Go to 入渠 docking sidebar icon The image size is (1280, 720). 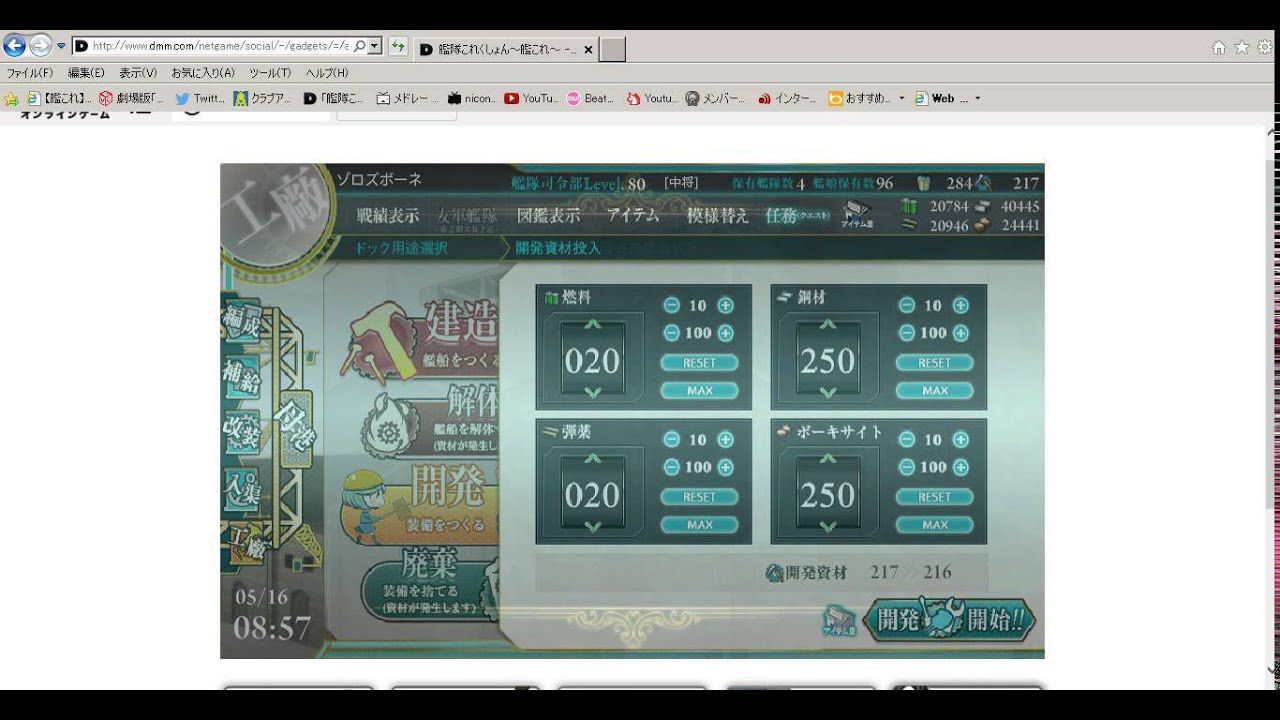[x=240, y=490]
